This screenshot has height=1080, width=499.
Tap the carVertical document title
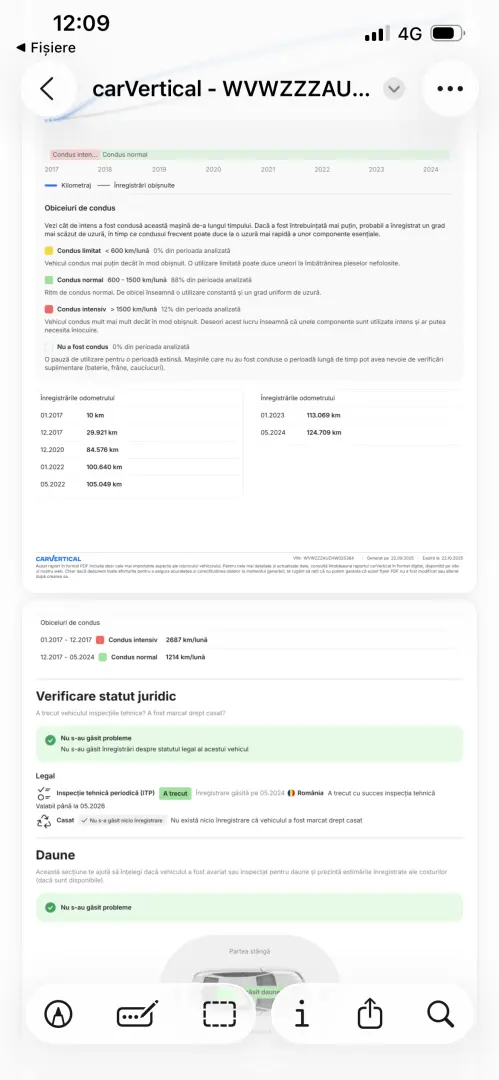pyautogui.click(x=231, y=89)
